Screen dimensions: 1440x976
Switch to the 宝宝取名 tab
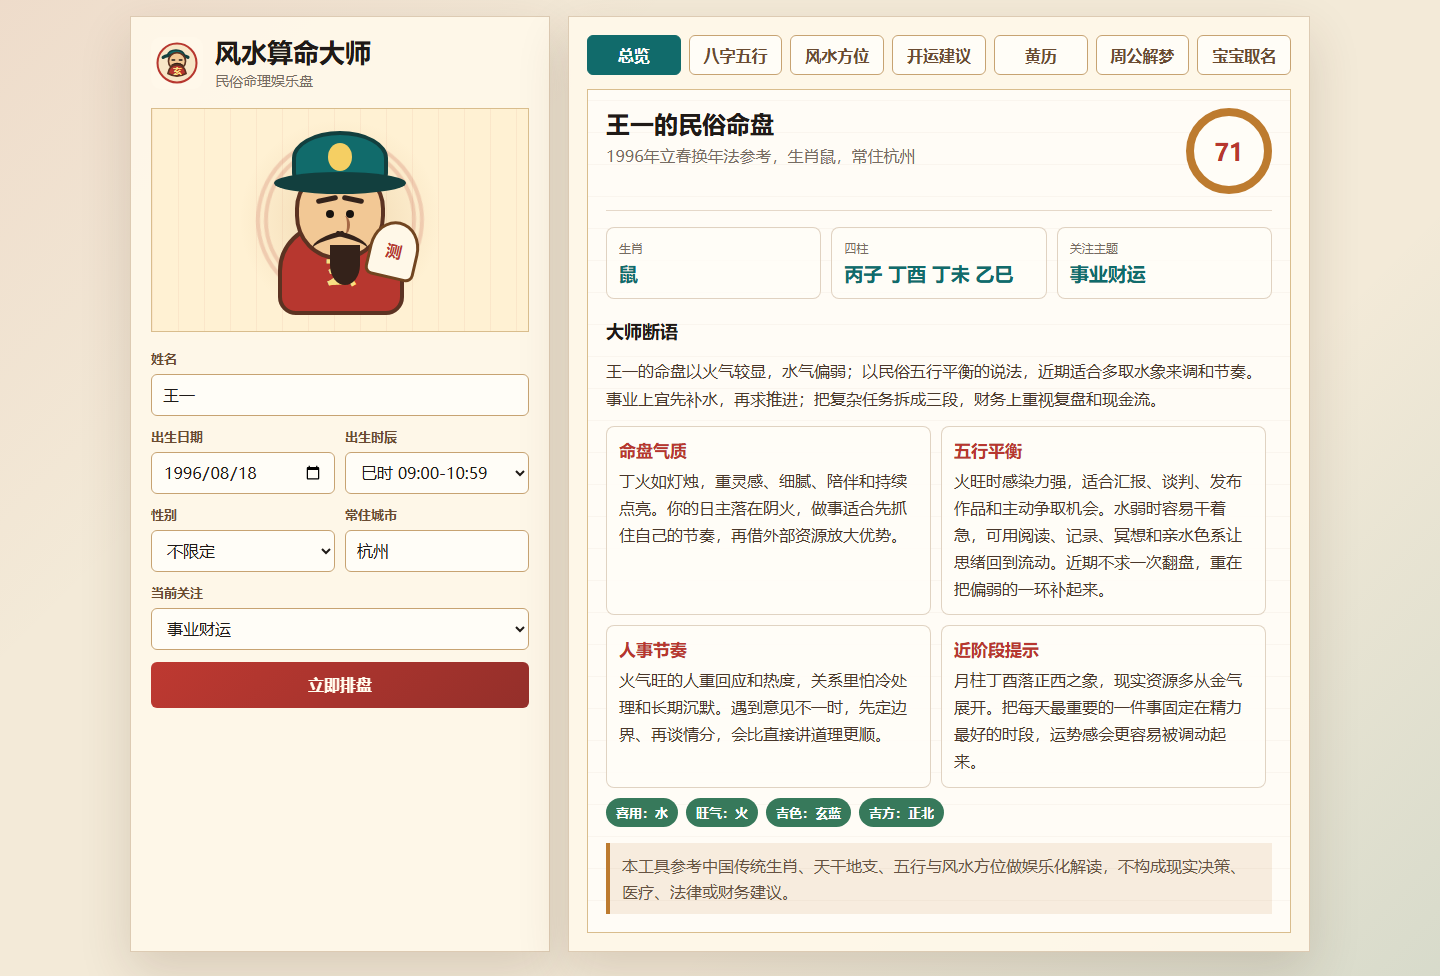point(1244,55)
